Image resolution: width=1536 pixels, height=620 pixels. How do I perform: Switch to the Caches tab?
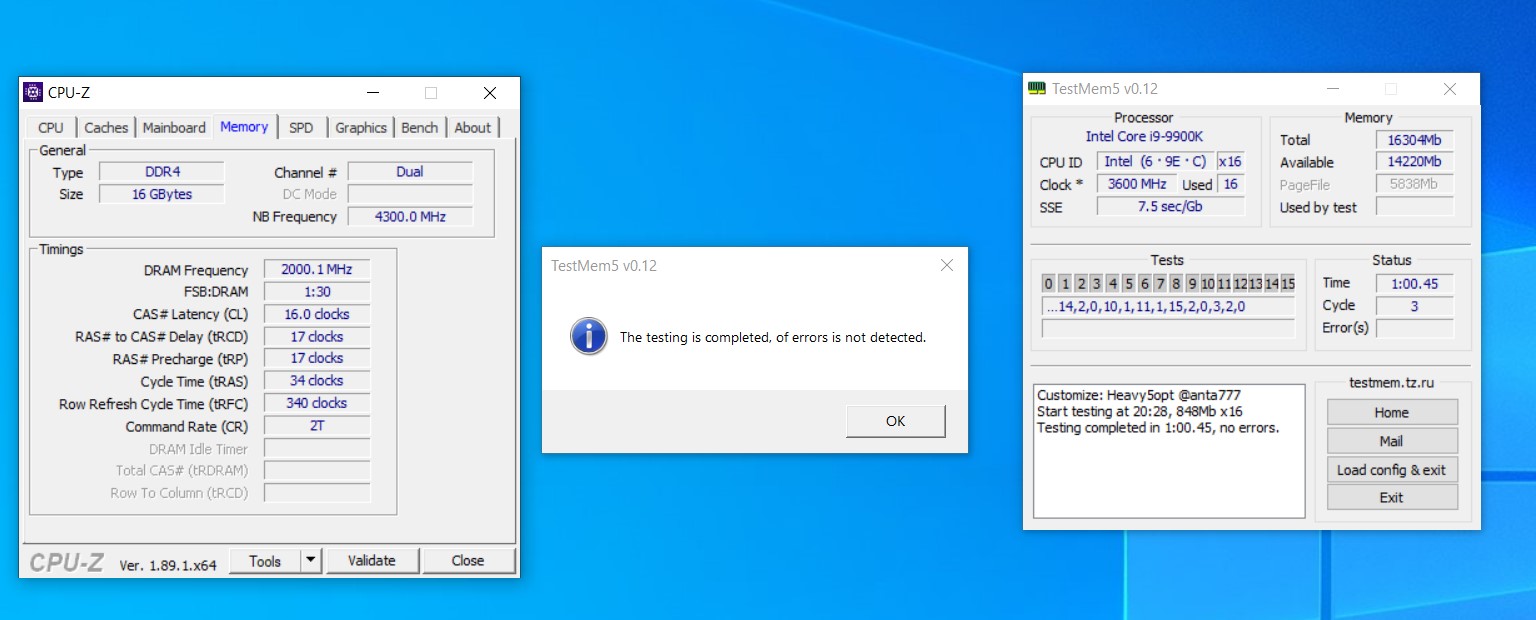[x=106, y=127]
